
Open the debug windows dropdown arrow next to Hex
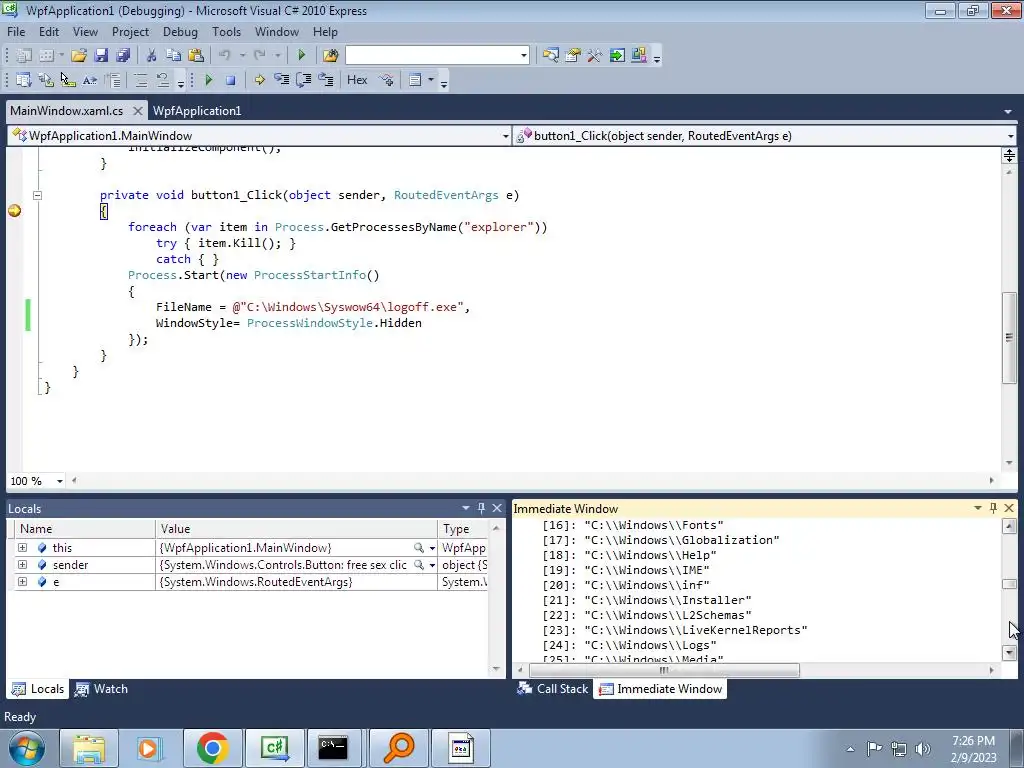click(430, 80)
